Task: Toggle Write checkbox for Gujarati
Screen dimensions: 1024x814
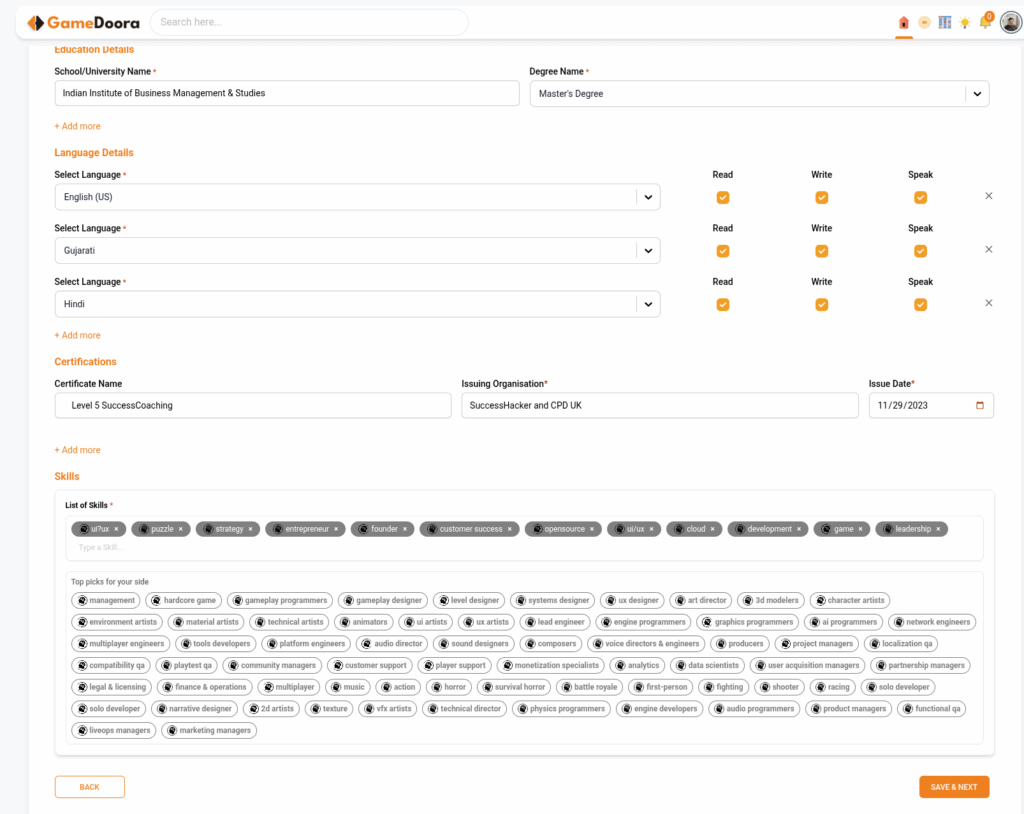Action: coord(822,251)
